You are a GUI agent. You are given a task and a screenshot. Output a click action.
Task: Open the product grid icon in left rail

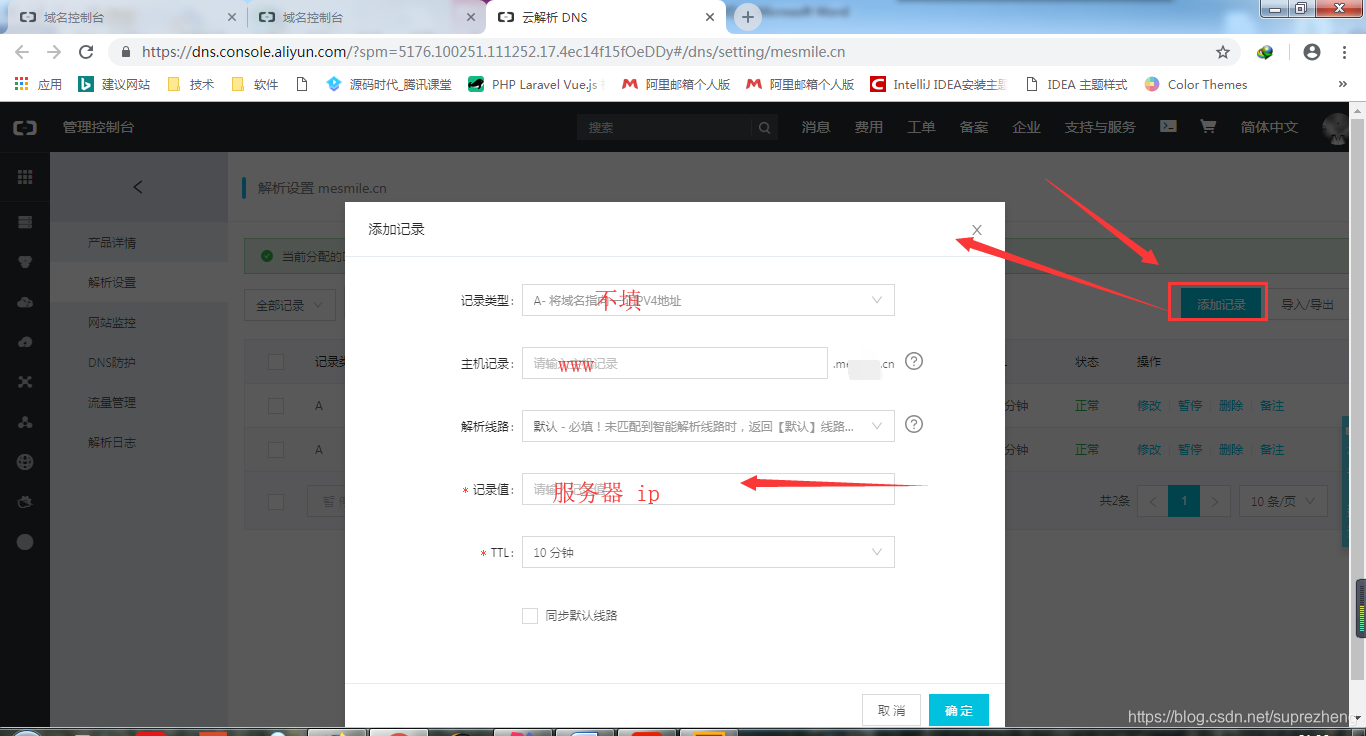25,177
